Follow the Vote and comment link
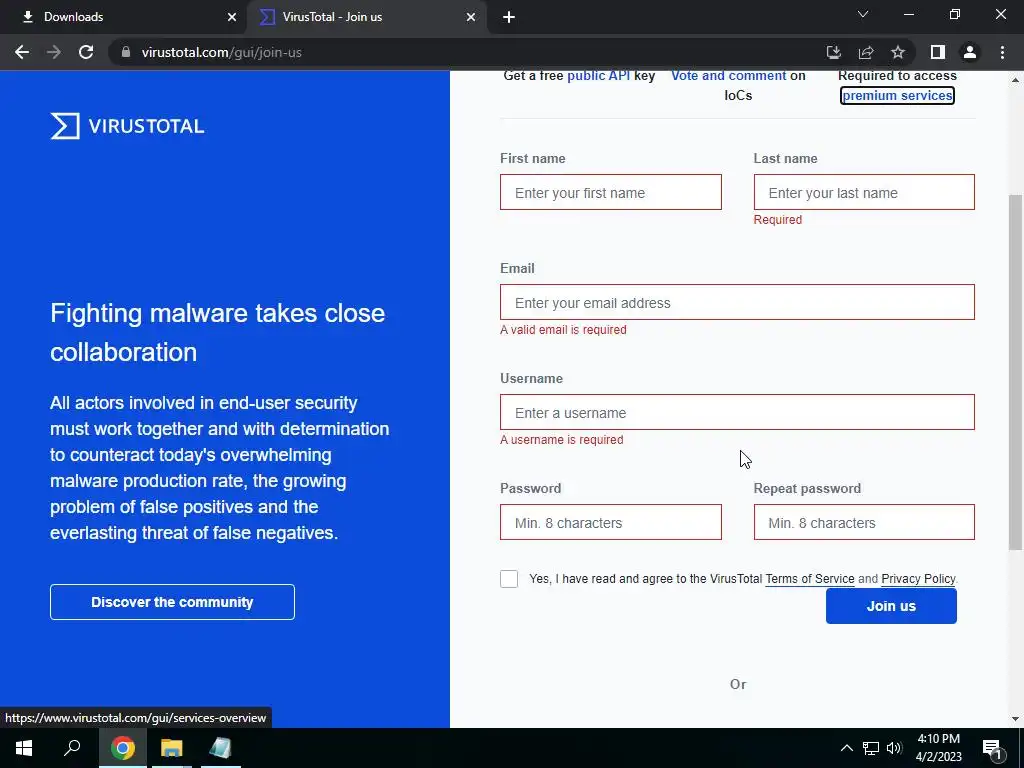Image resolution: width=1024 pixels, height=768 pixels. [729, 75]
